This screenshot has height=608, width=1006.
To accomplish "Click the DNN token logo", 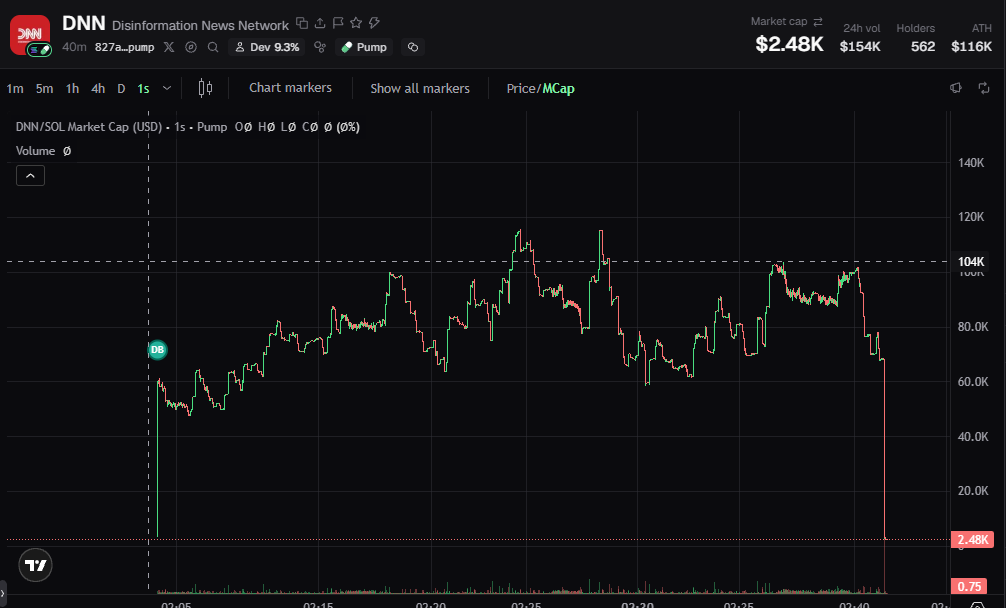I will 30,35.
